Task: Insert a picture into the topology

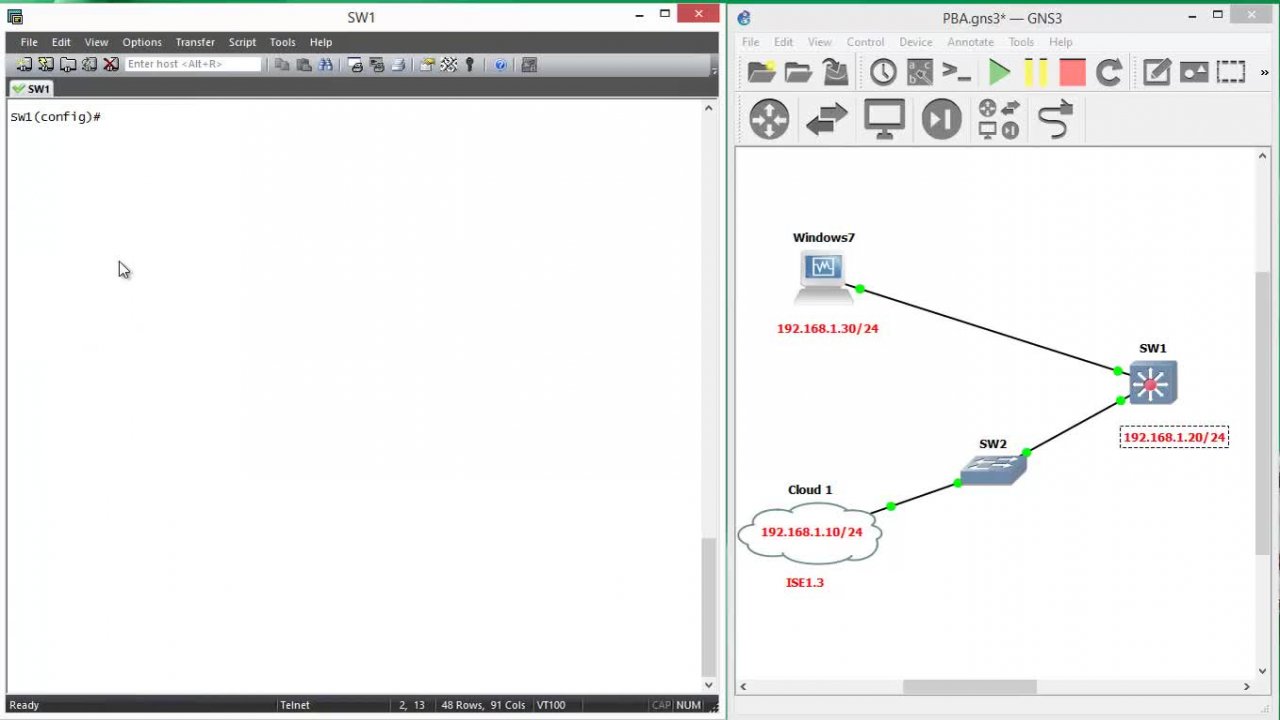Action: click(x=1193, y=72)
